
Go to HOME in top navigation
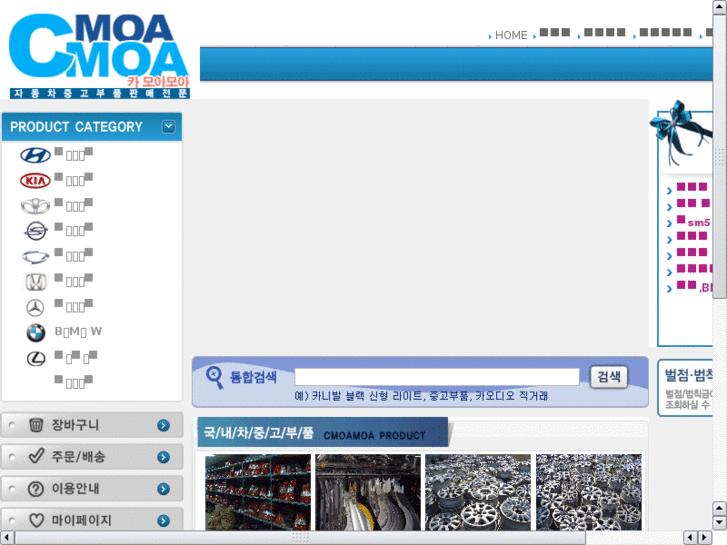pyautogui.click(x=511, y=35)
